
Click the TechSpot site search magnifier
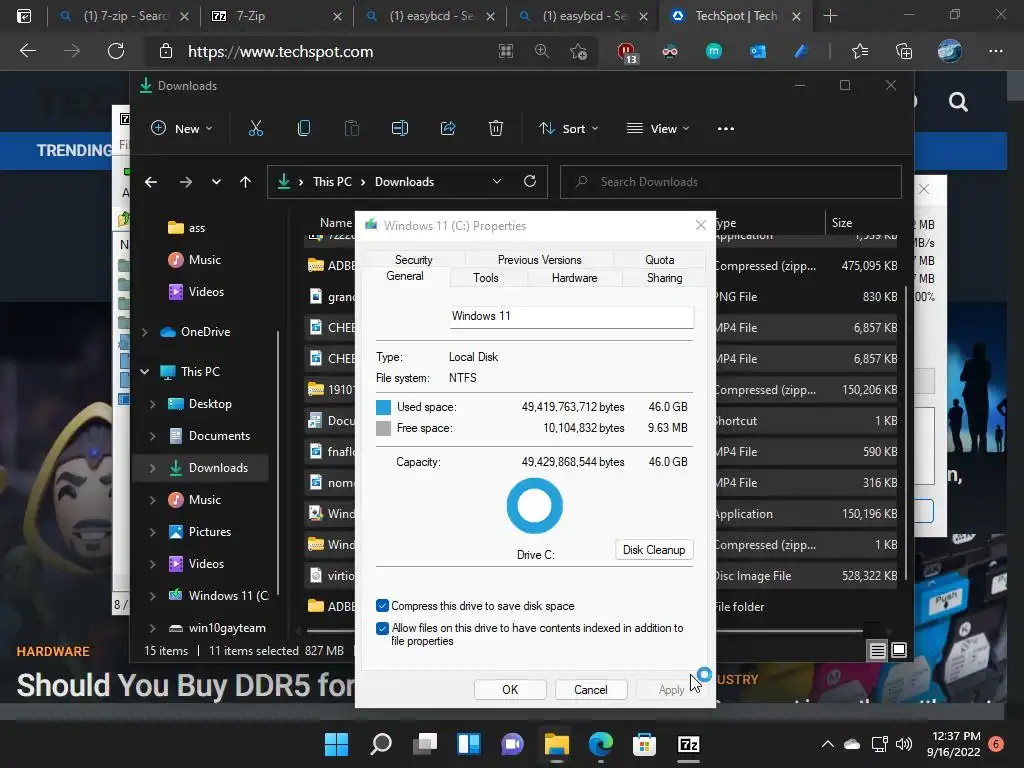(958, 102)
